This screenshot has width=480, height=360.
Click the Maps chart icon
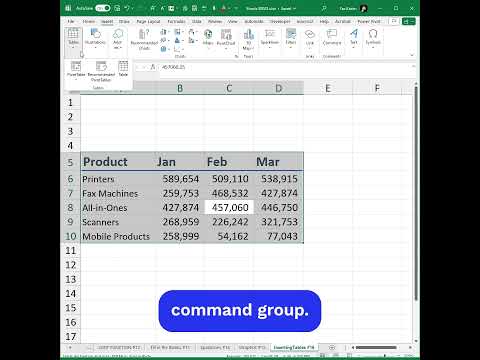(208, 37)
